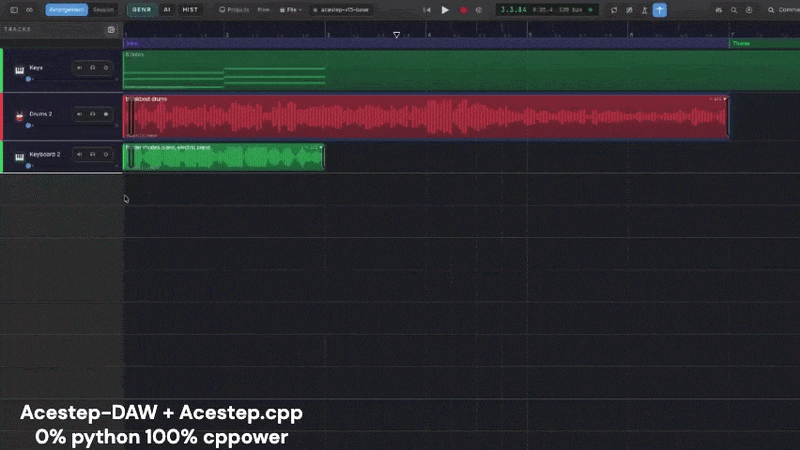The height and width of the screenshot is (450, 800).
Task: Open the mixer sliders icon in top right
Action: 718,10
